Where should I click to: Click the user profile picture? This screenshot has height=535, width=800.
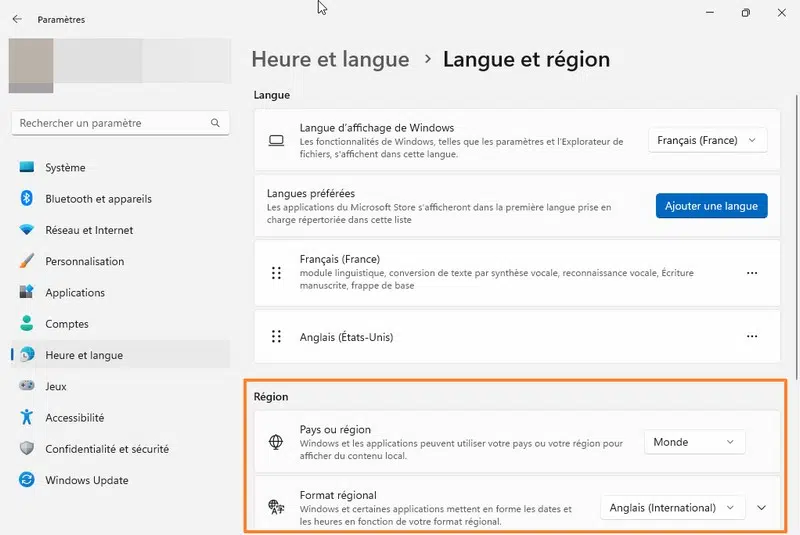coord(31,65)
